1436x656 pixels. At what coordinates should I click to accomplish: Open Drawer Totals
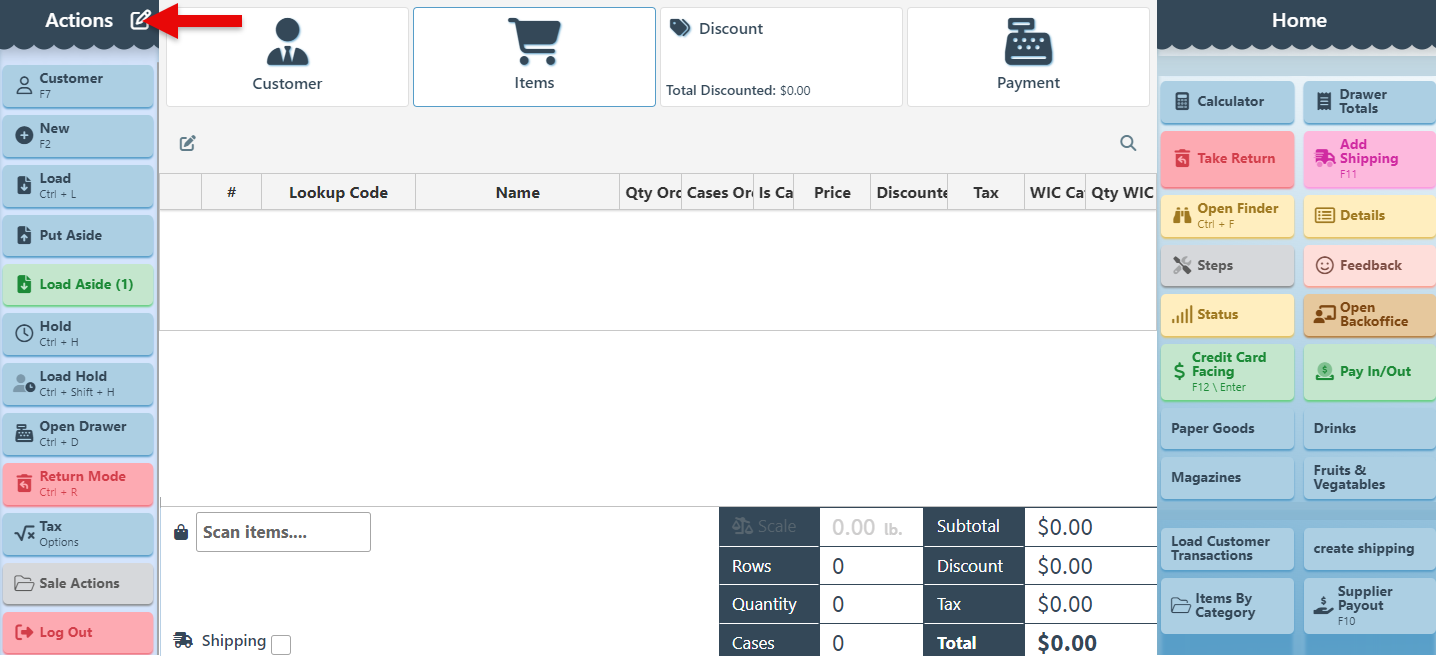1369,102
